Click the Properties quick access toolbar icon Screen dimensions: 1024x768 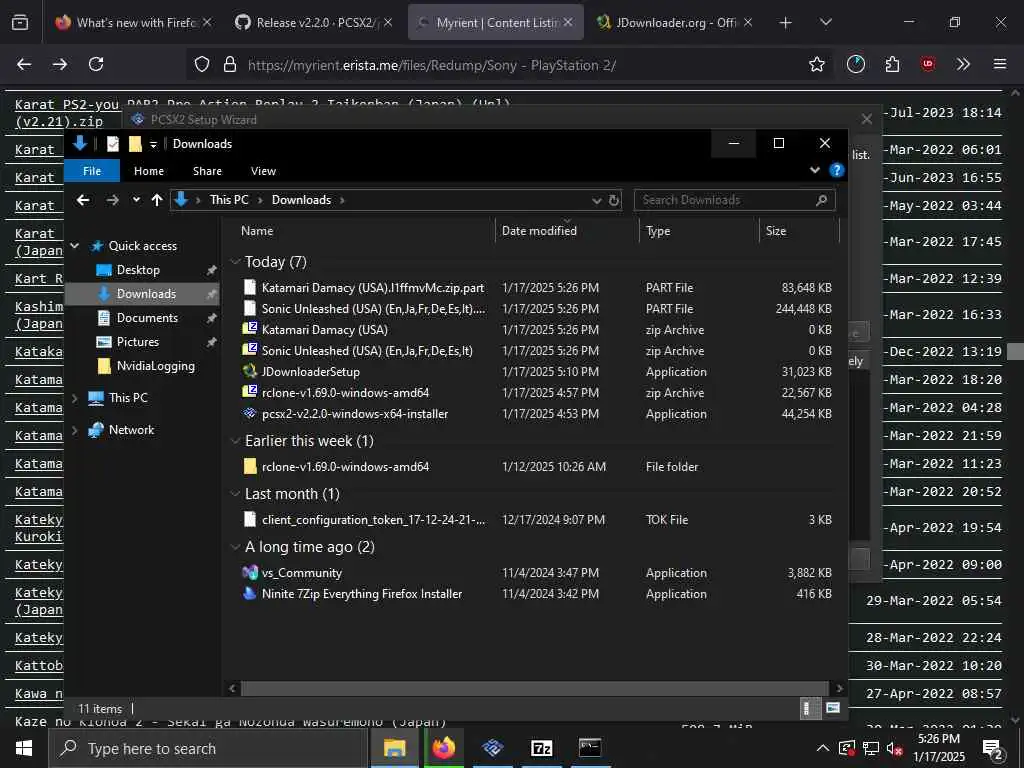113,144
